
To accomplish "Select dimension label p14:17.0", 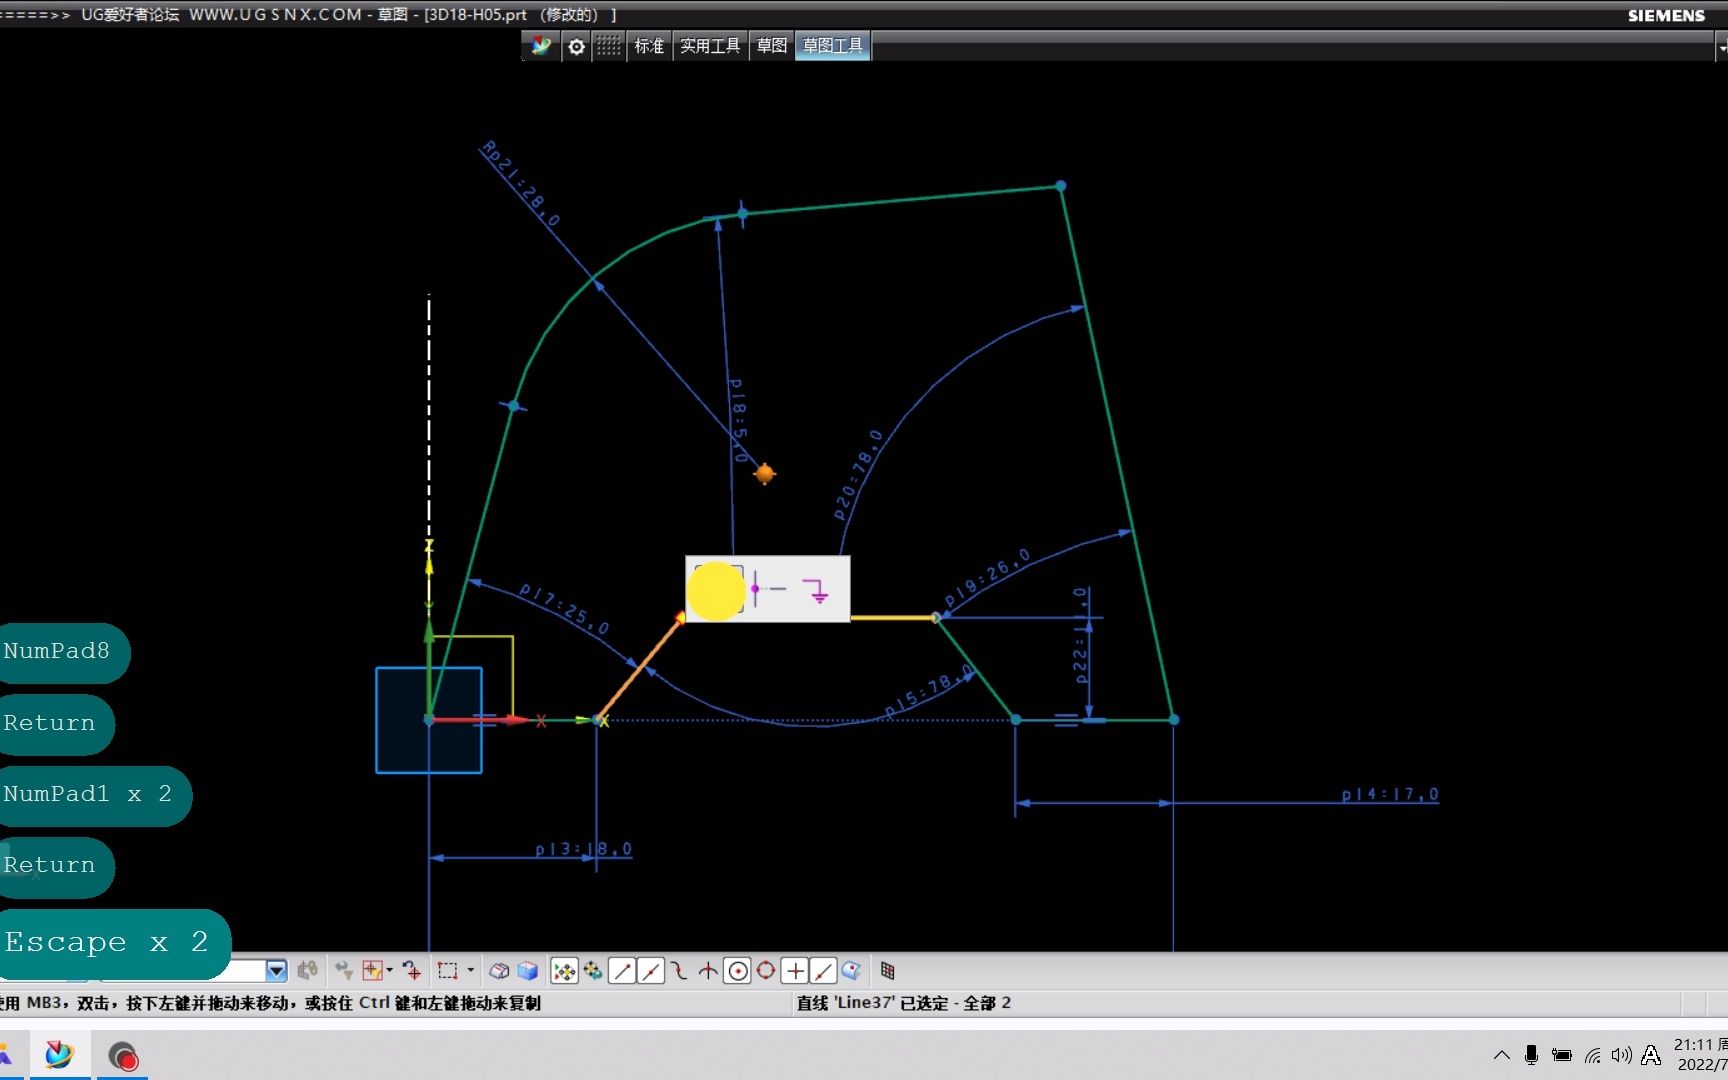I will pos(1390,794).
